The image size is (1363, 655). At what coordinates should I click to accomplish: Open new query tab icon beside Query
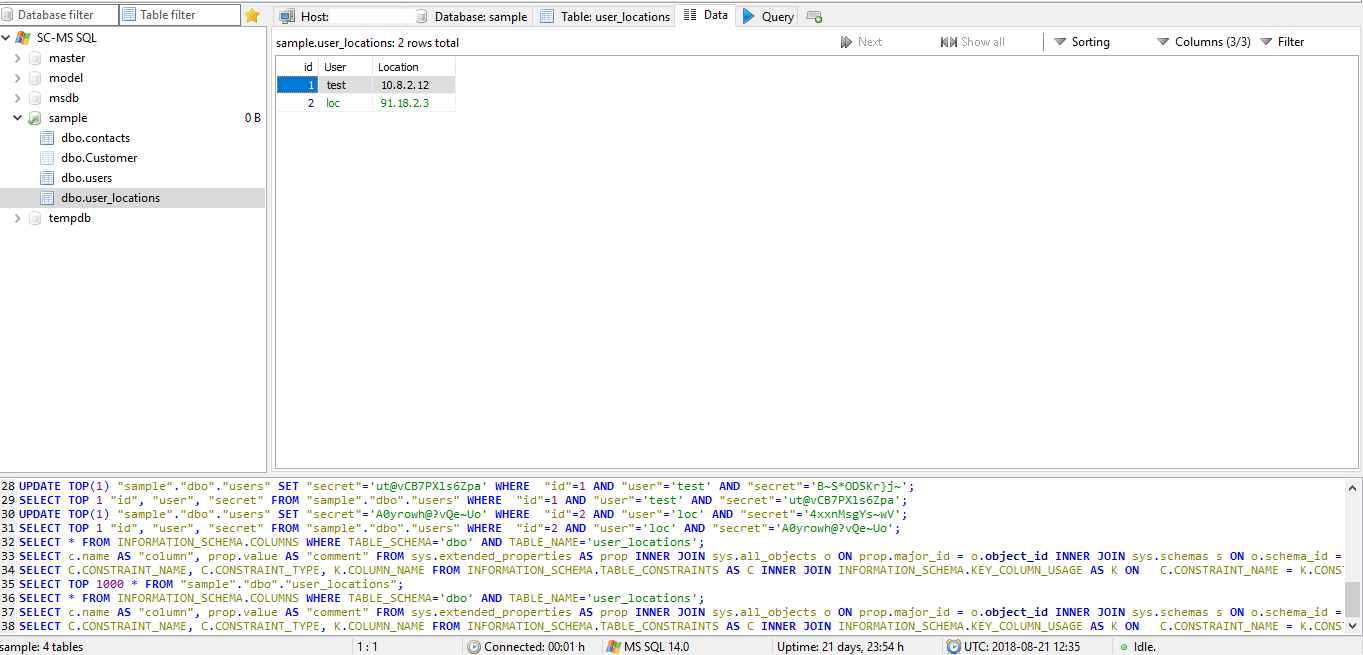point(814,16)
